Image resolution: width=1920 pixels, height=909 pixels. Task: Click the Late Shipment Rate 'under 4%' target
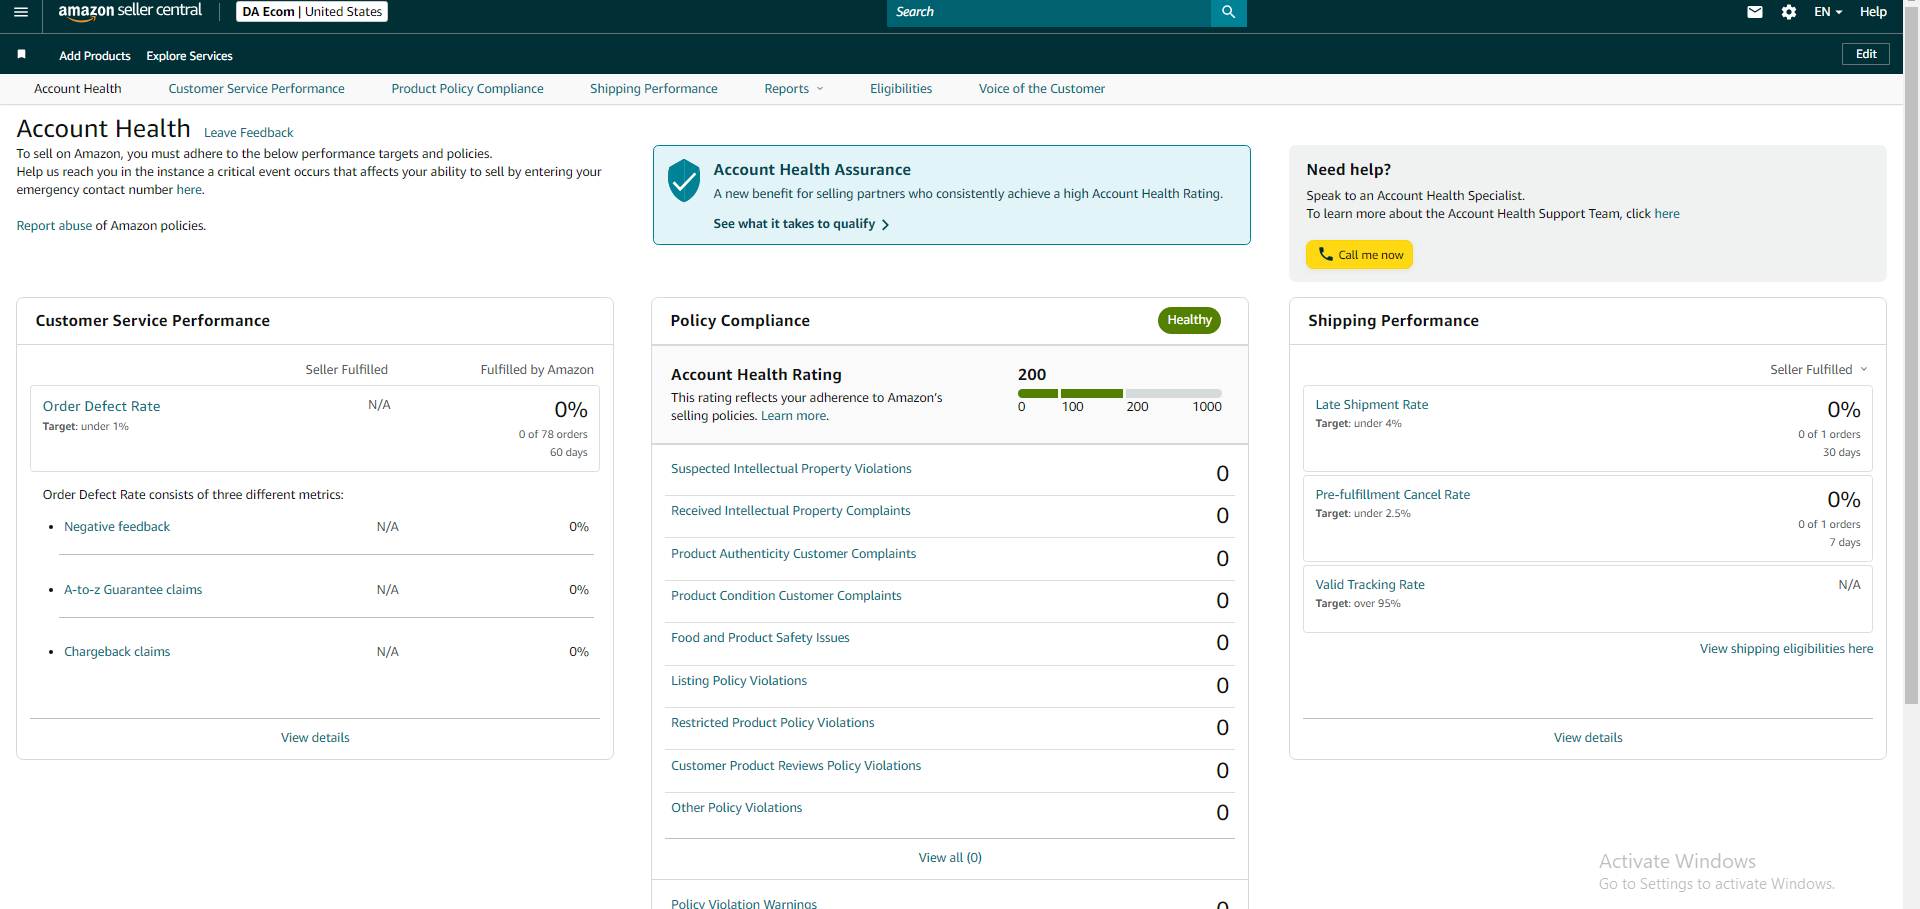(x=1378, y=424)
